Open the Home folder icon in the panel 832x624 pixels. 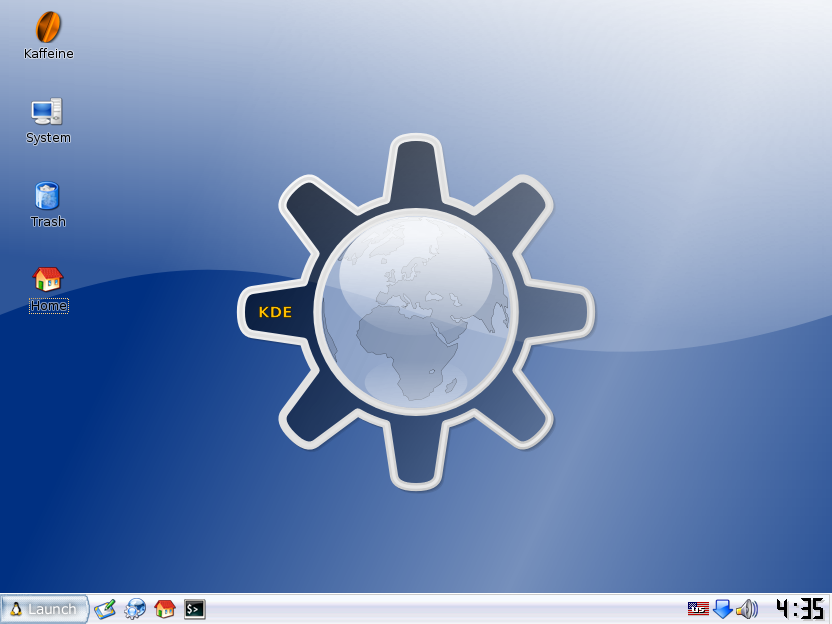(164, 609)
